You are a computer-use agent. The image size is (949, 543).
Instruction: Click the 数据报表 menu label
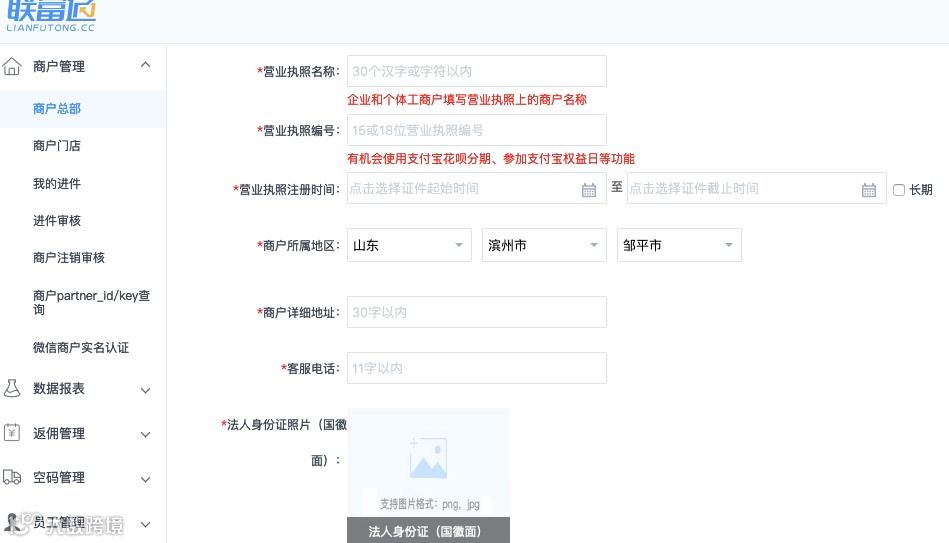tap(59, 388)
